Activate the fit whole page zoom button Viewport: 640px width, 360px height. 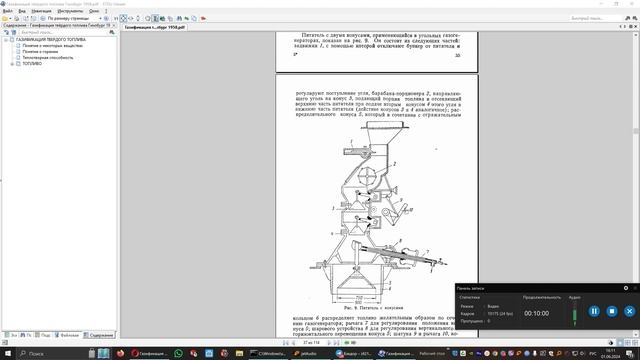pyautogui.click(x=123, y=18)
